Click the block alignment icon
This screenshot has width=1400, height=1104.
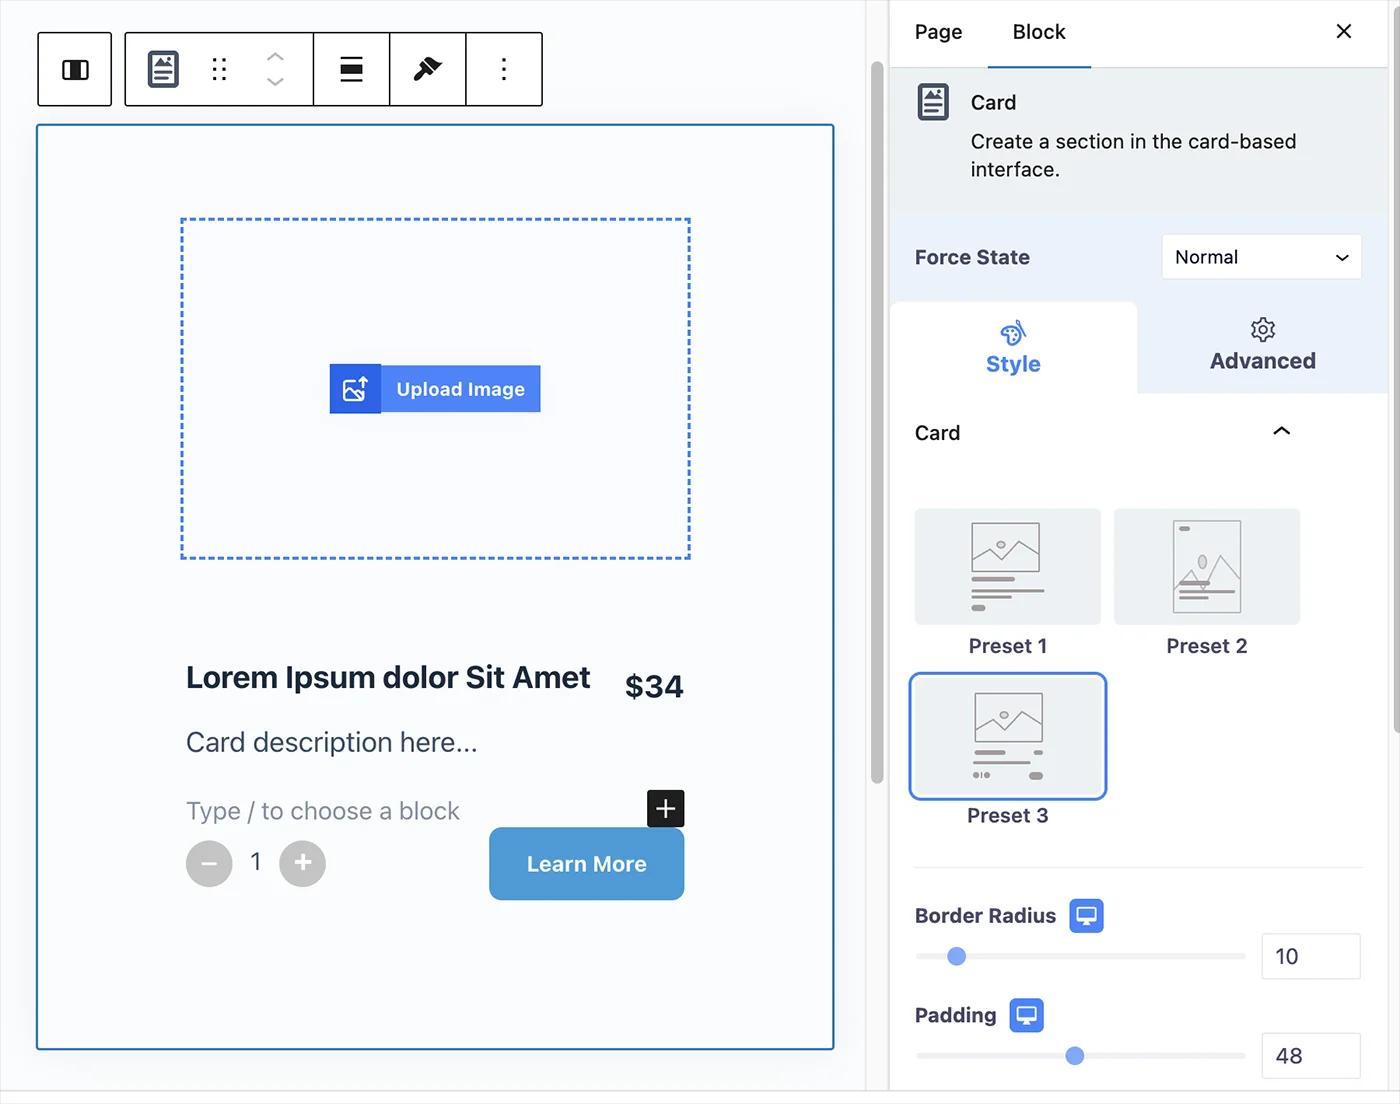[351, 69]
